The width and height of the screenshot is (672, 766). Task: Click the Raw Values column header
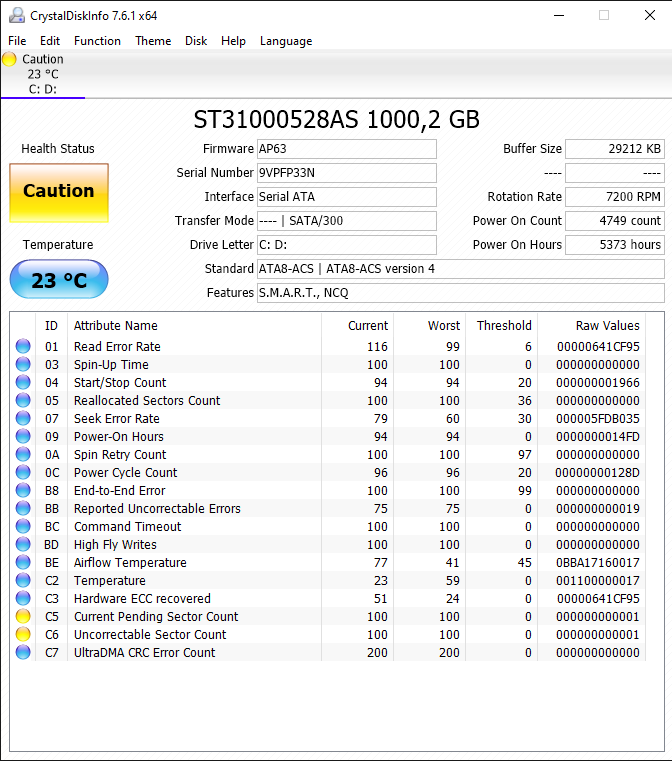coord(608,326)
